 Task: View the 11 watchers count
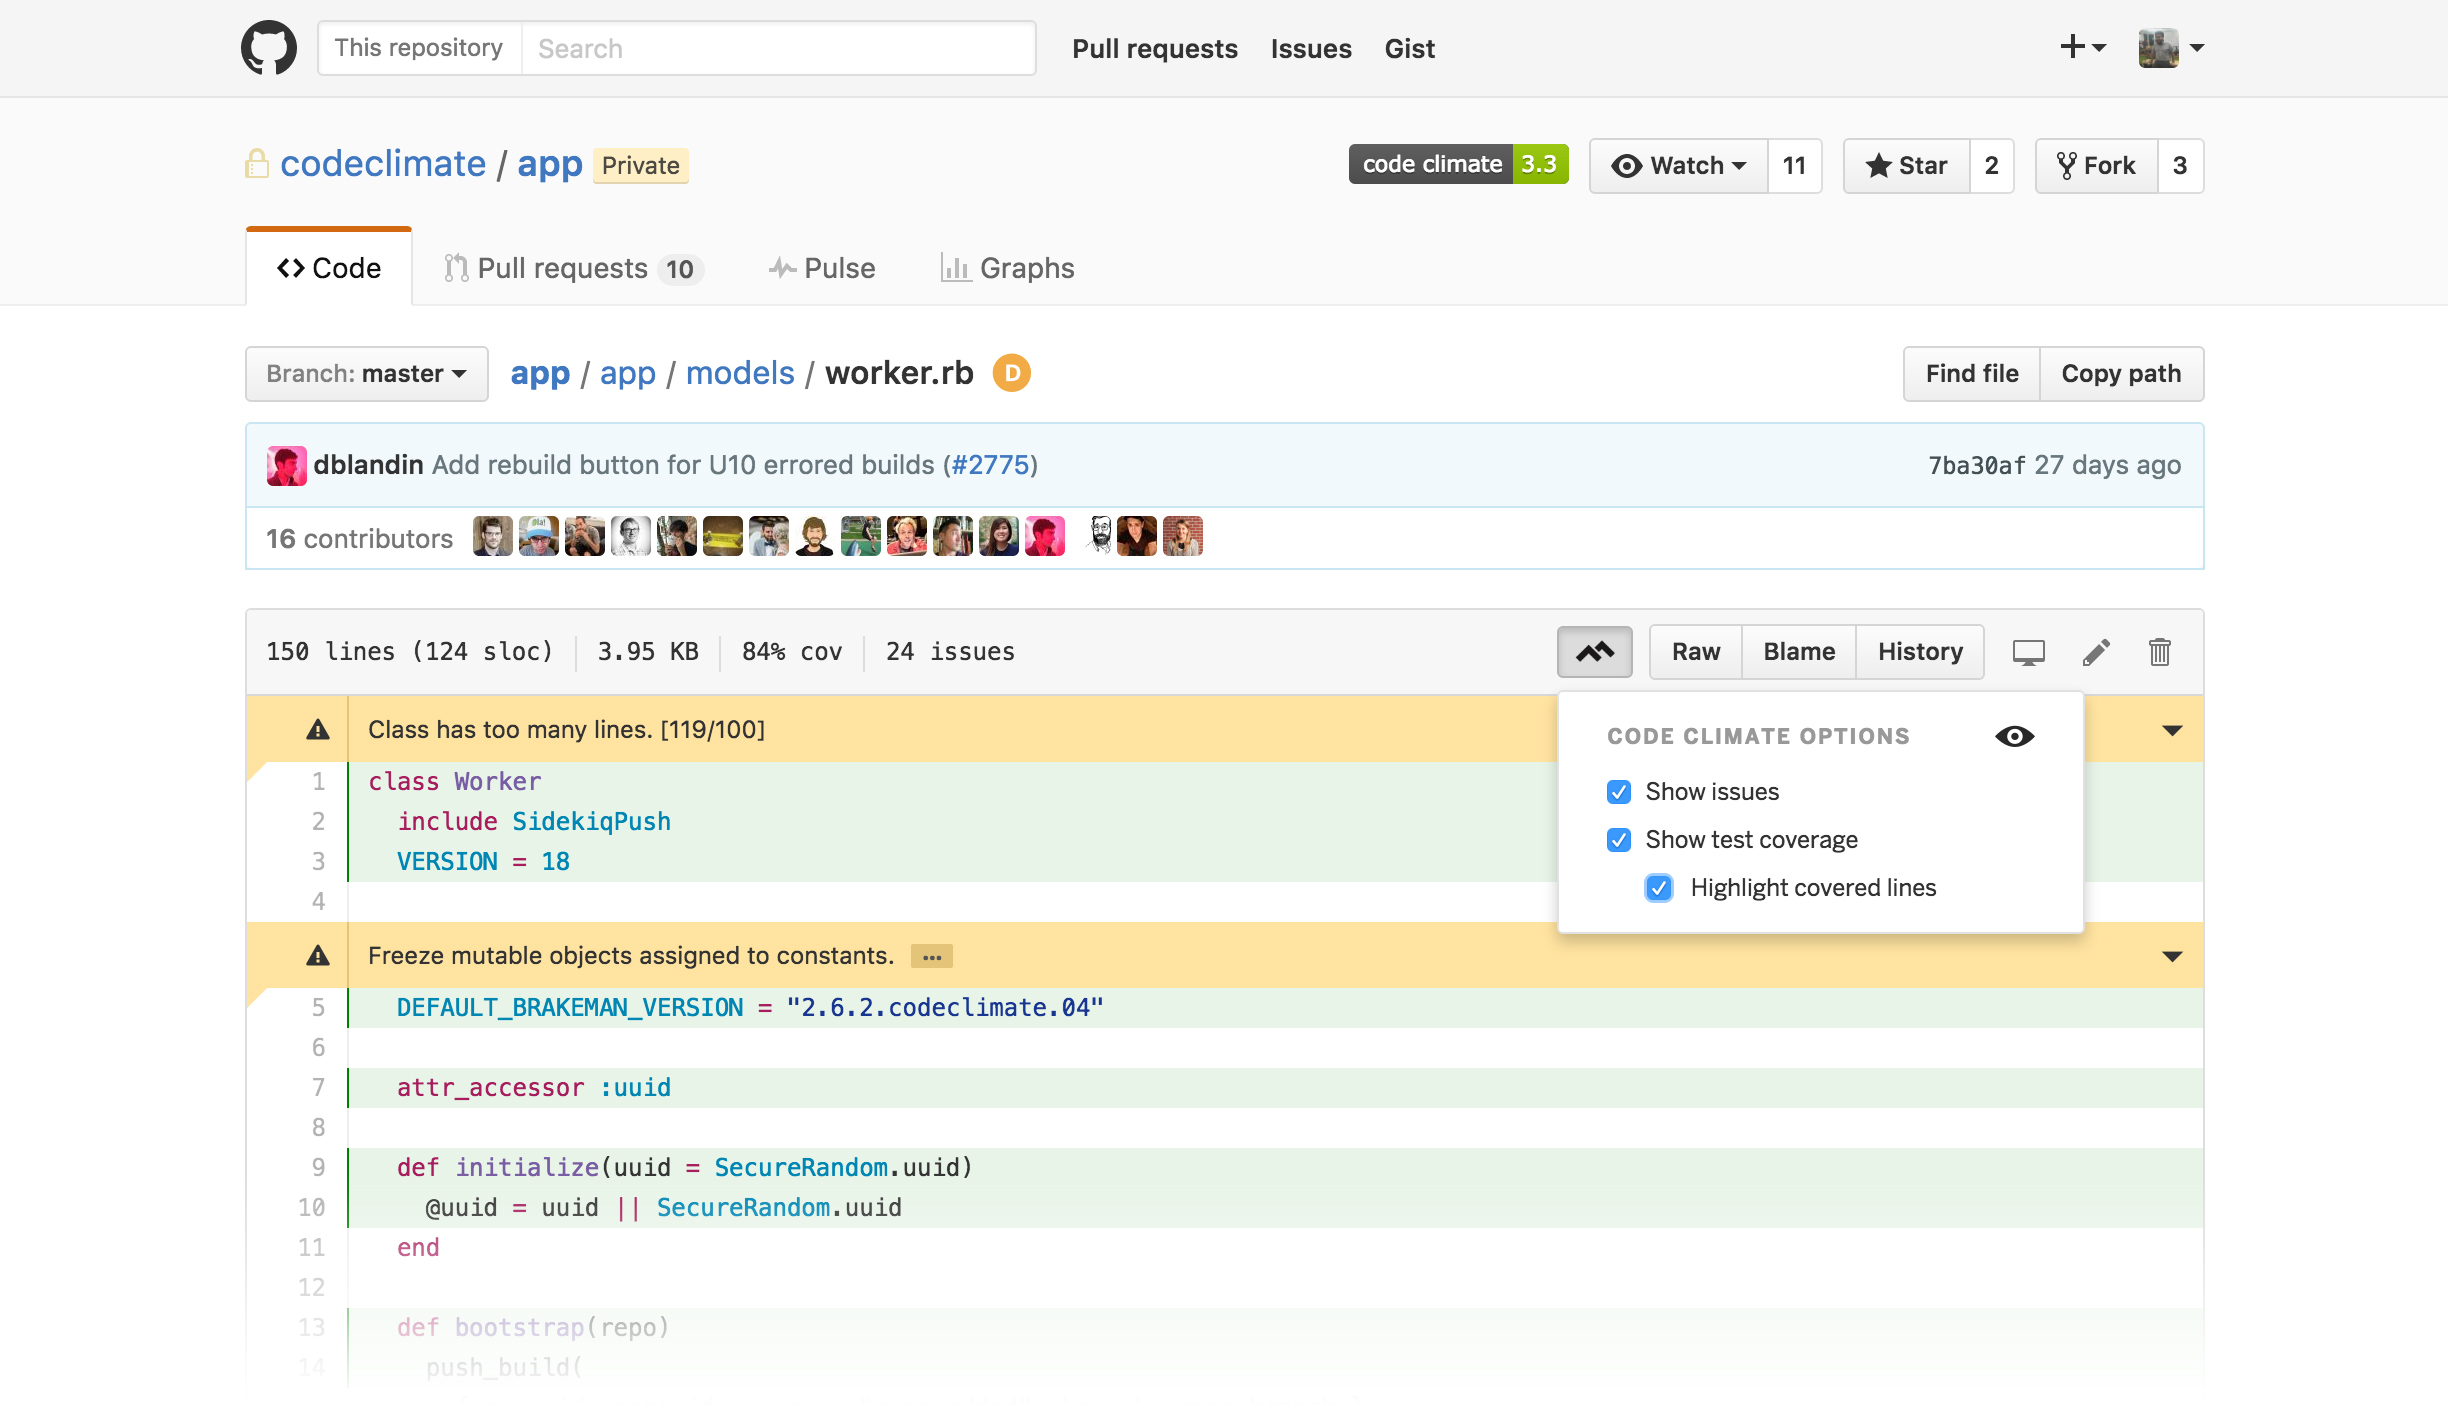[x=1794, y=166]
